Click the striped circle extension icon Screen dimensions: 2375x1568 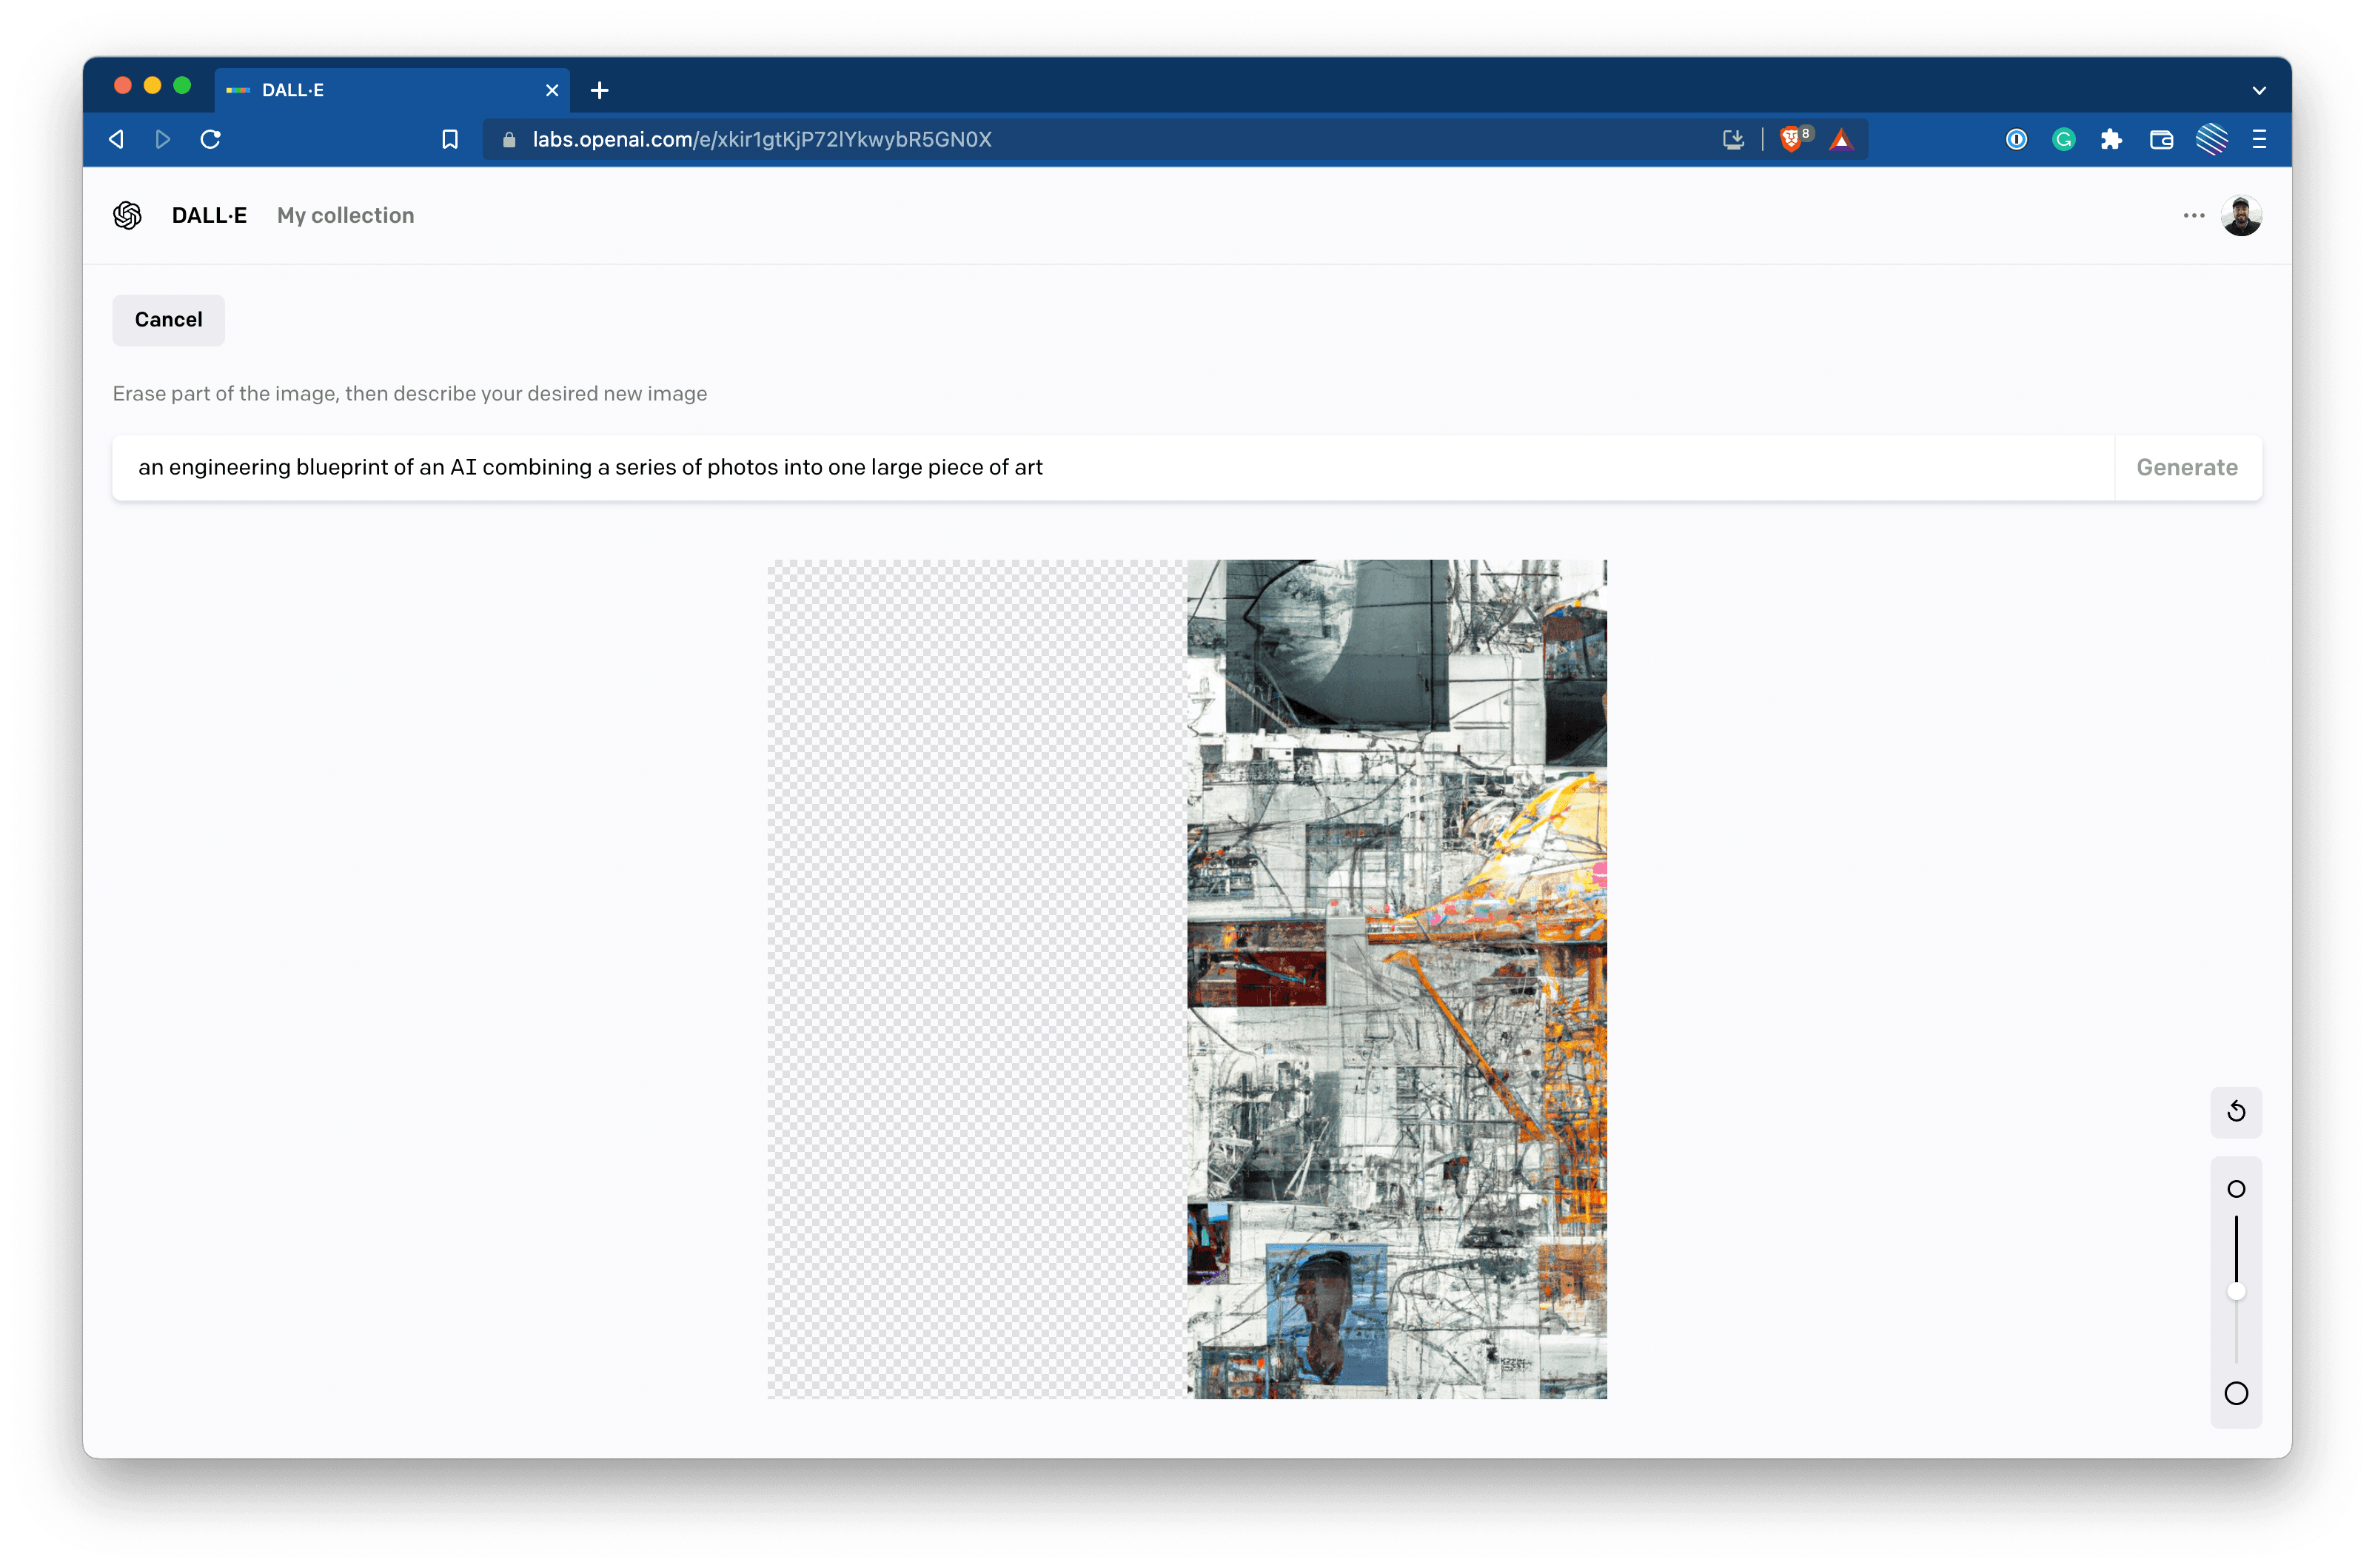pos(2211,139)
